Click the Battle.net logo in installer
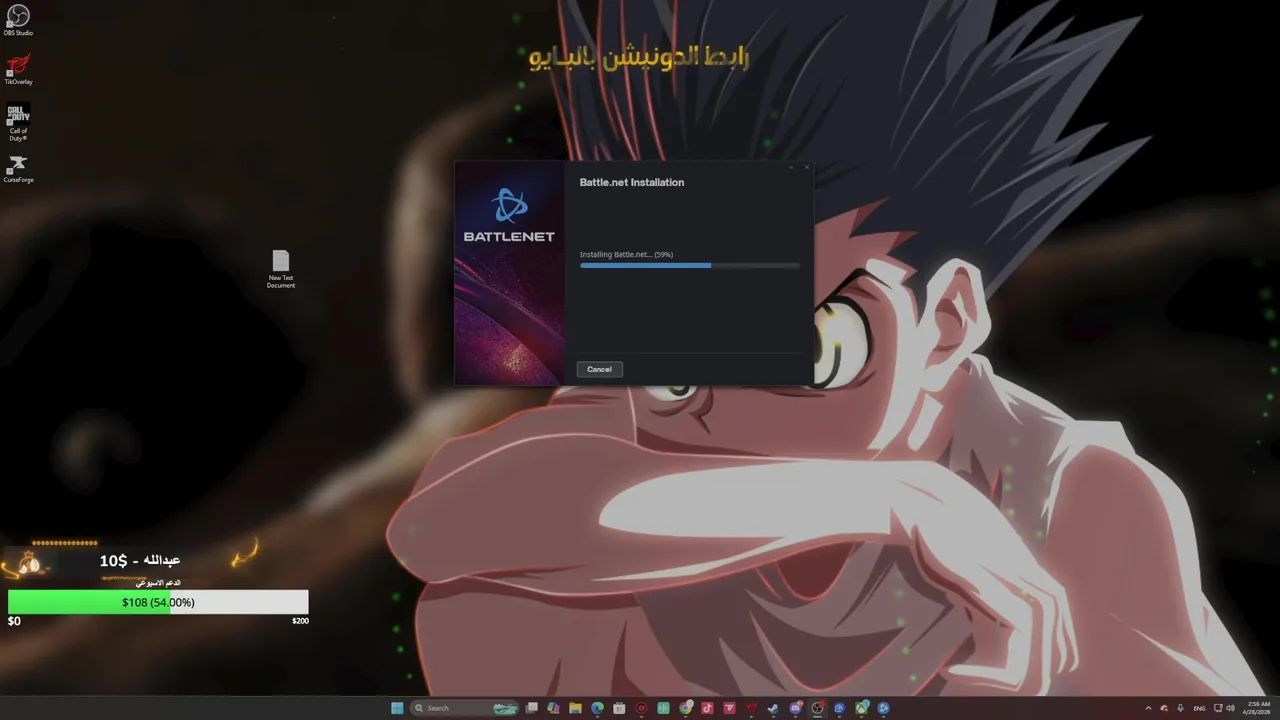This screenshot has height=720, width=1280. (509, 216)
